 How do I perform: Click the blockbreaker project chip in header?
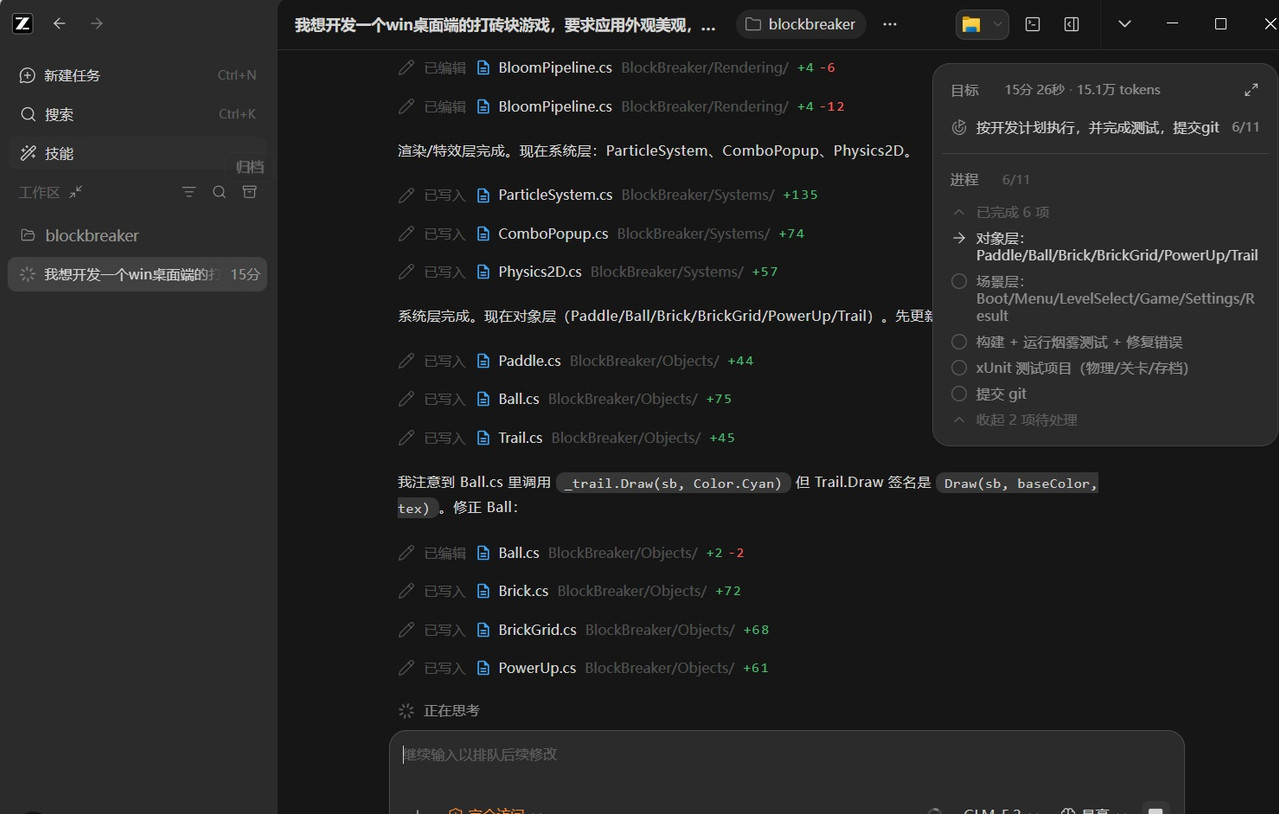pyautogui.click(x=801, y=24)
